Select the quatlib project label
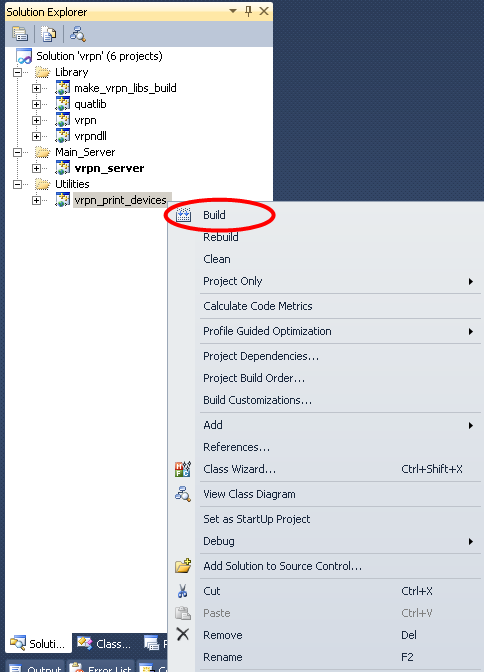 [90, 104]
